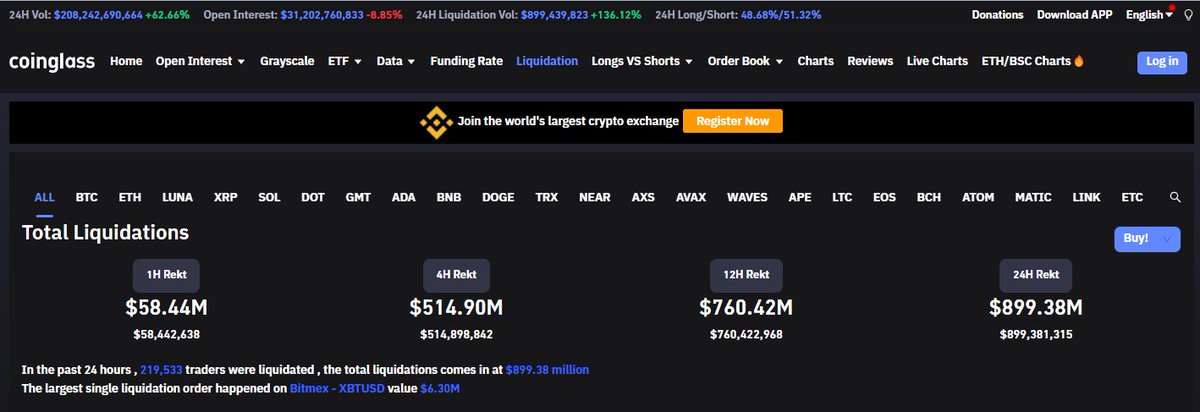This screenshot has width=1200, height=412.
Task: Select the BCH tab
Action: [x=929, y=198]
